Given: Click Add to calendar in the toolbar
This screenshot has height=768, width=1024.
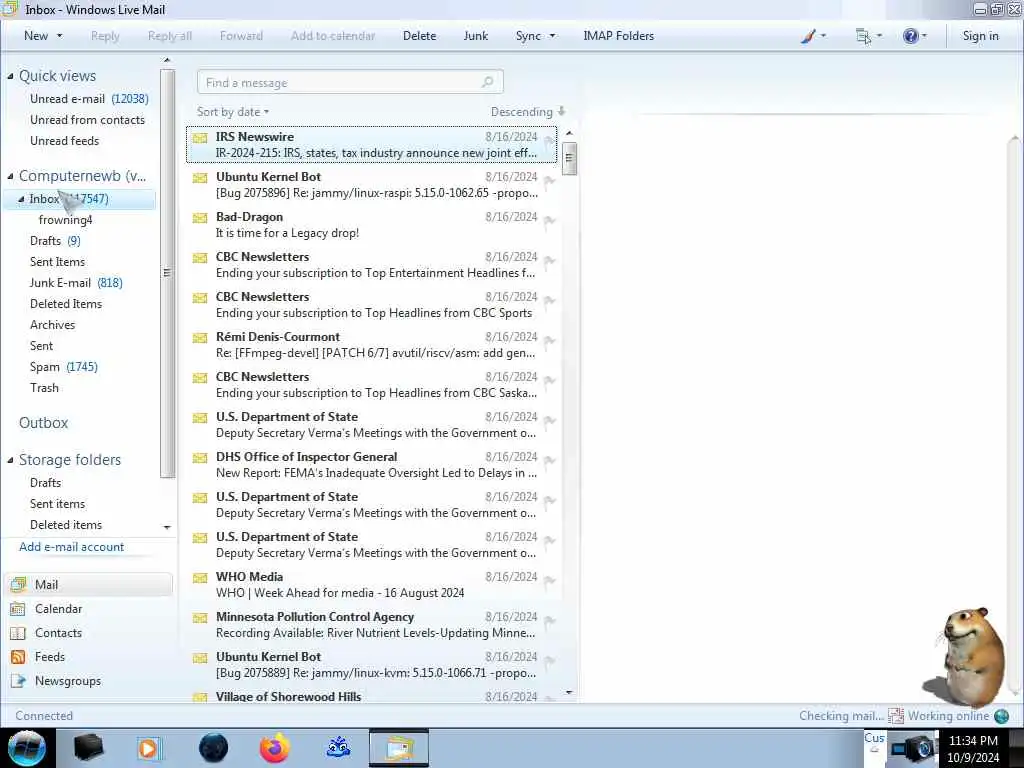Looking at the screenshot, I should (x=333, y=36).
